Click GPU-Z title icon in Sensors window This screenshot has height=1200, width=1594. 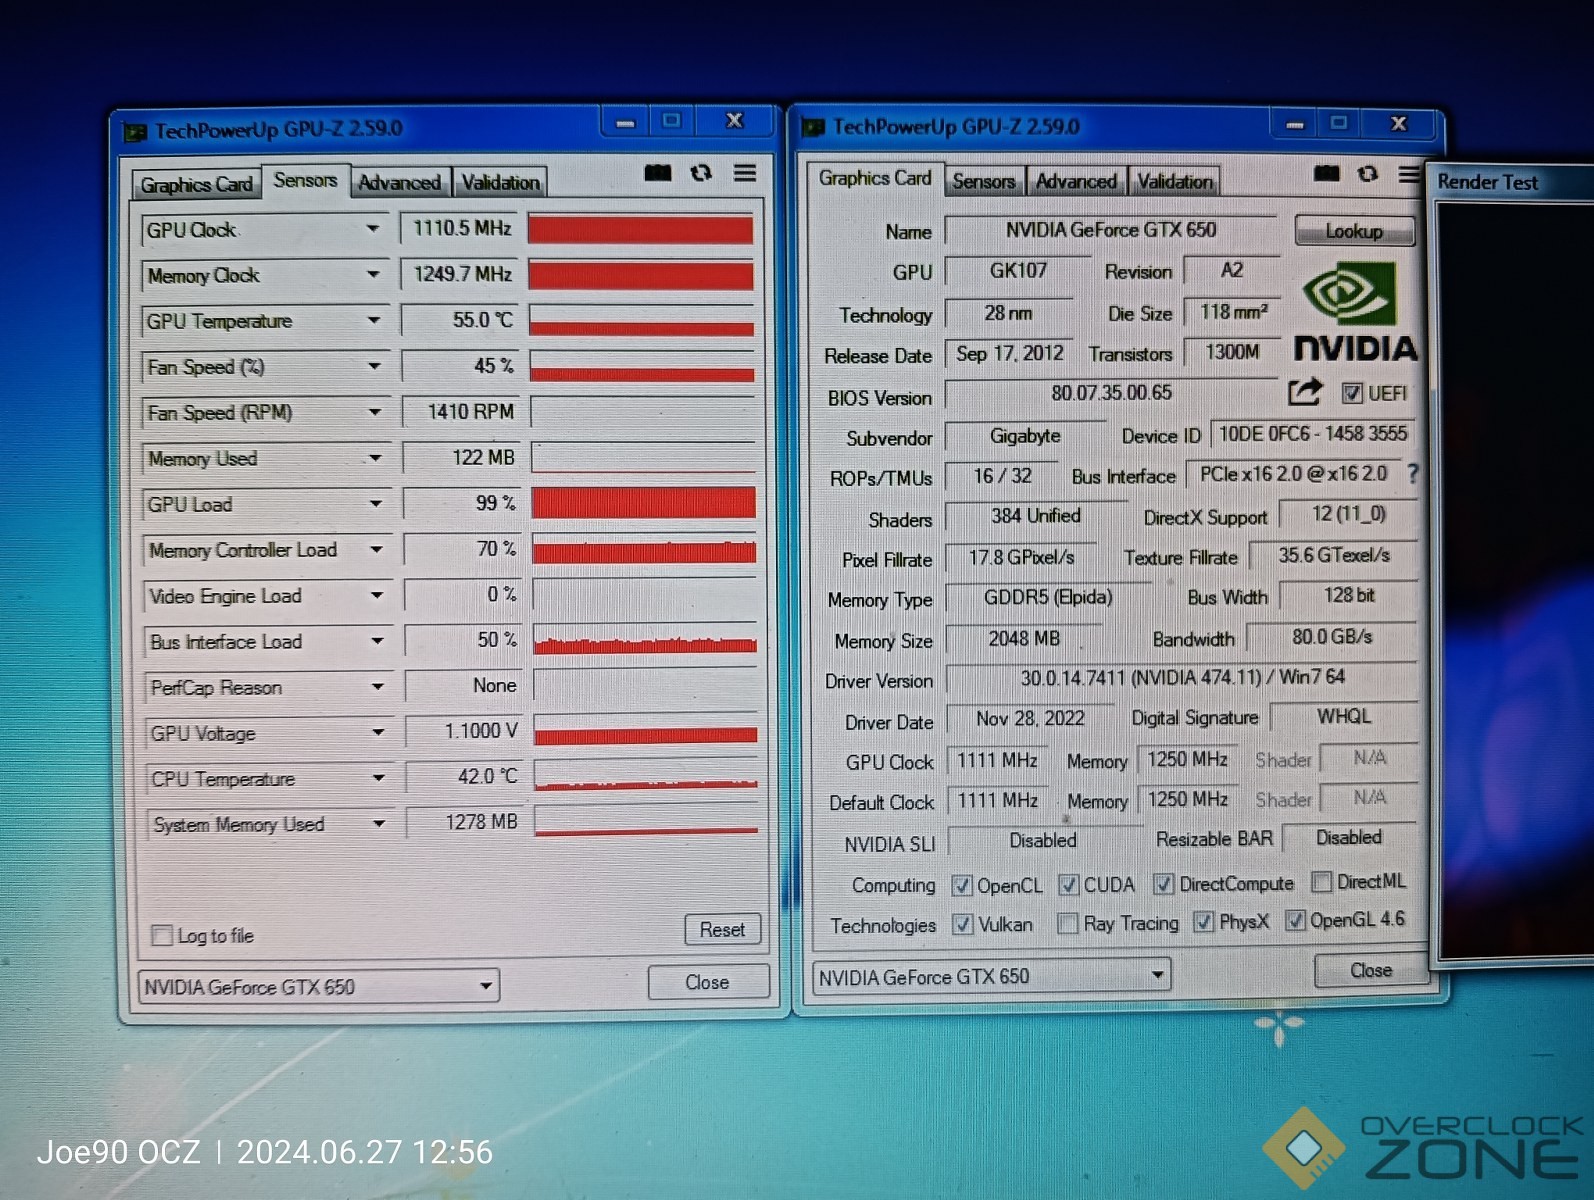[x=135, y=131]
